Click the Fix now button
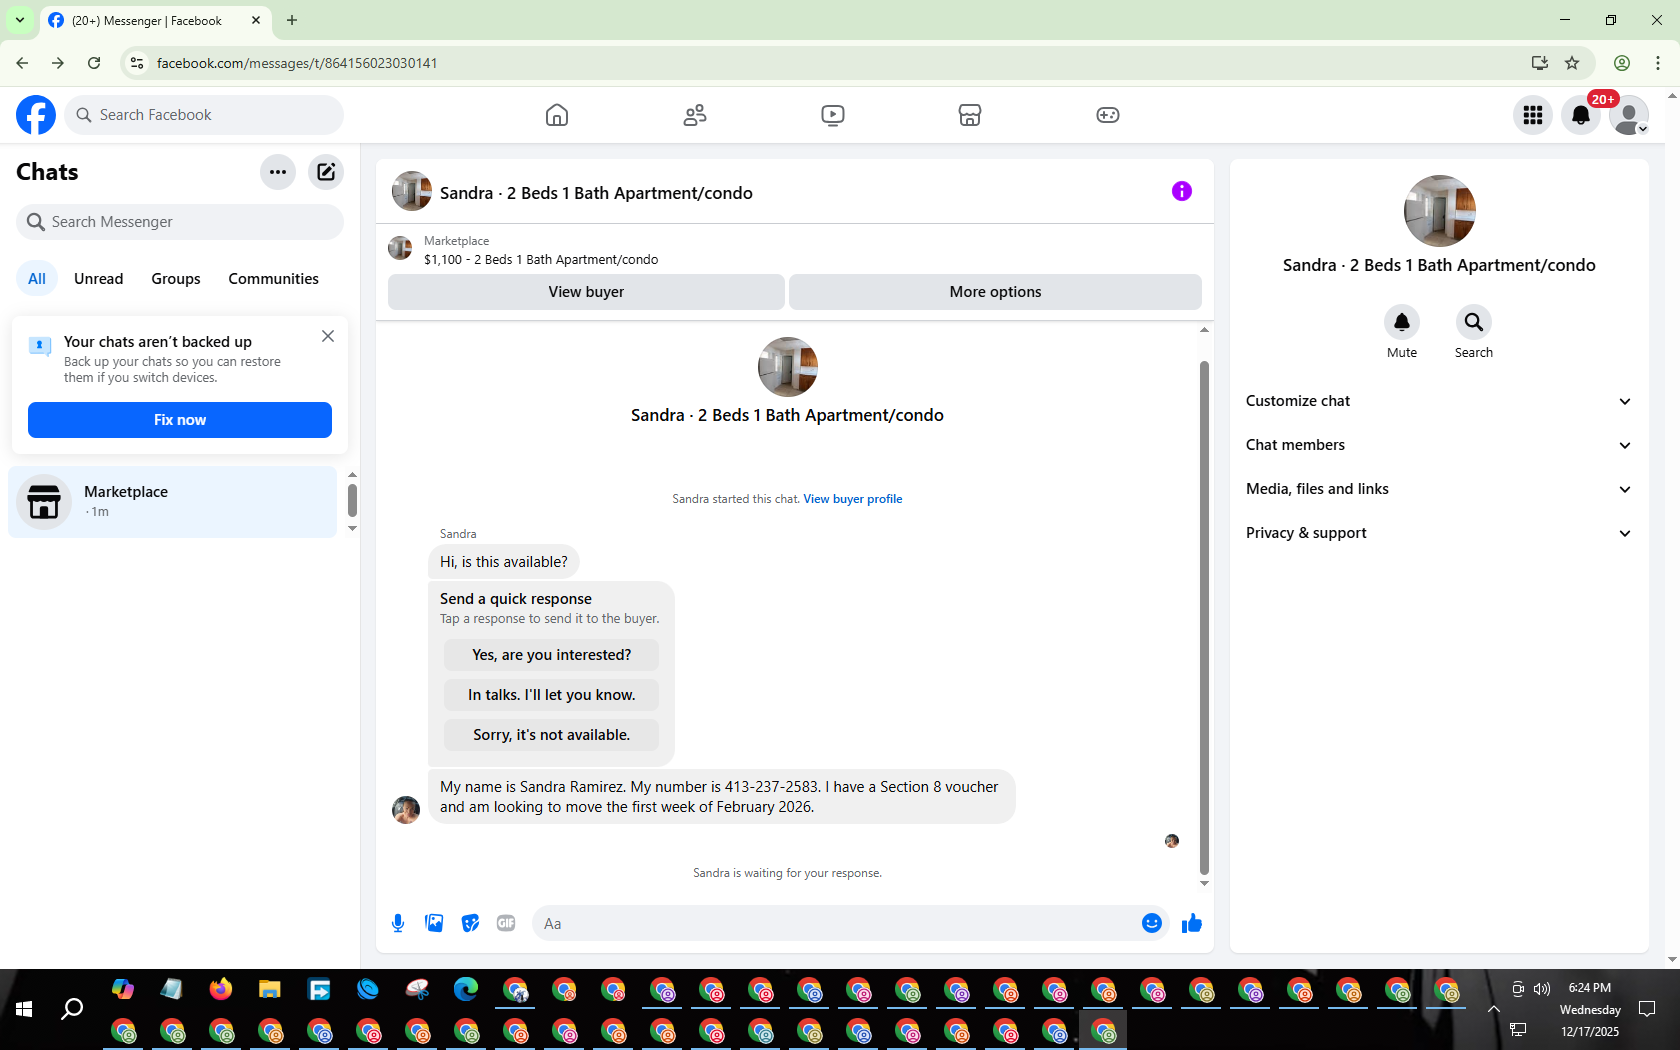The width and height of the screenshot is (1680, 1050). tap(180, 420)
